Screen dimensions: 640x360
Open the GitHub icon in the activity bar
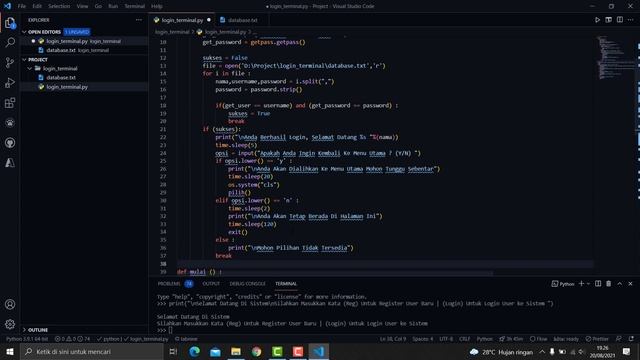[10, 142]
